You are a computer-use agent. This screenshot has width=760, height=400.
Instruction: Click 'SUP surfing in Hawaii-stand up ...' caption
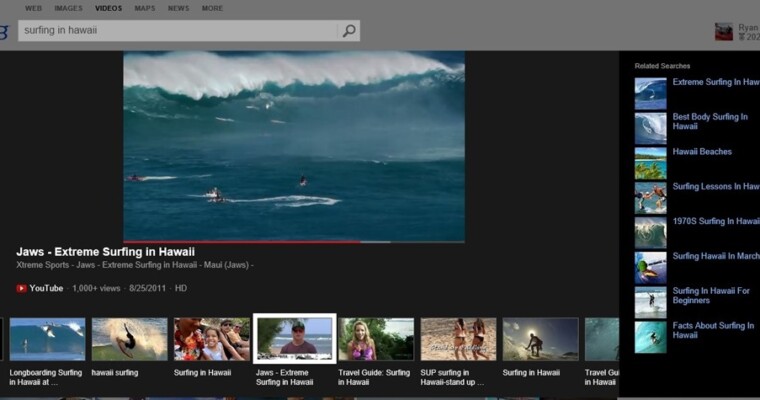click(x=452, y=377)
